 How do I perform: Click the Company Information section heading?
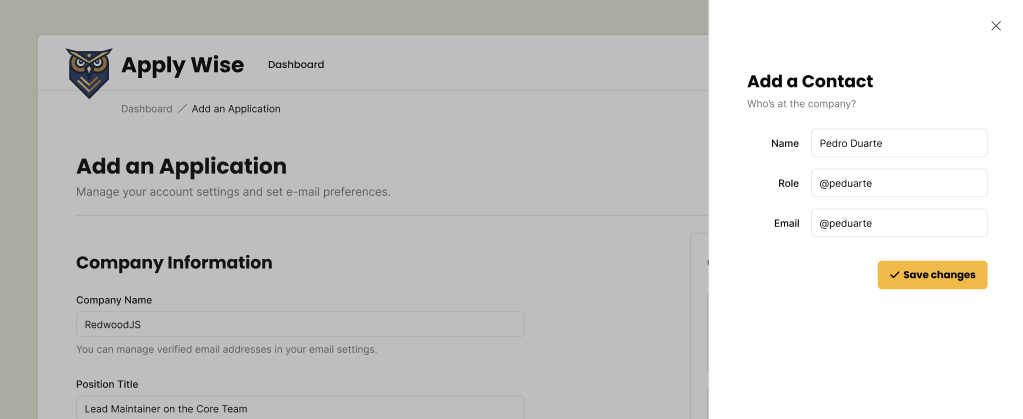pos(174,263)
